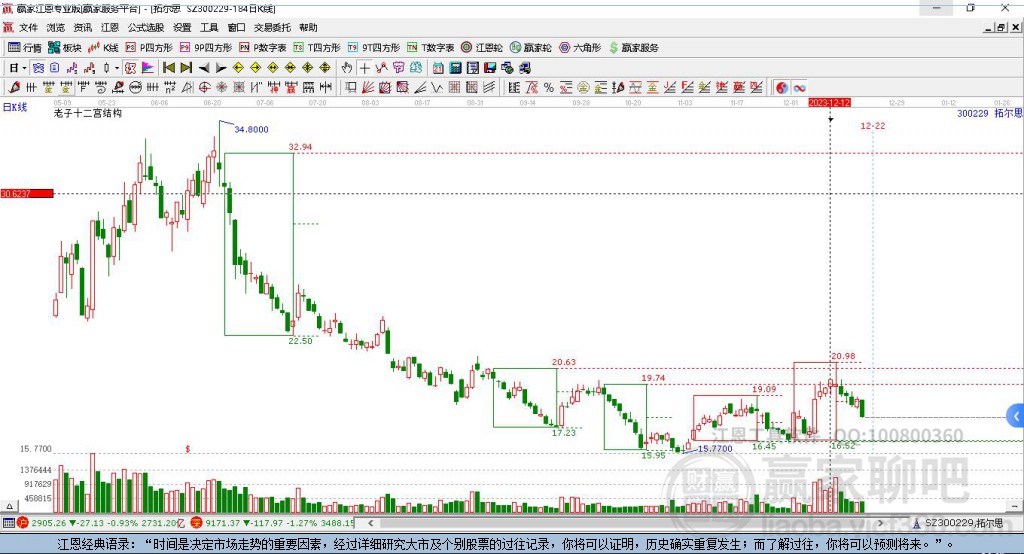Jump to first bar icon
Viewport: 1024px width, 554px height.
coord(168,68)
